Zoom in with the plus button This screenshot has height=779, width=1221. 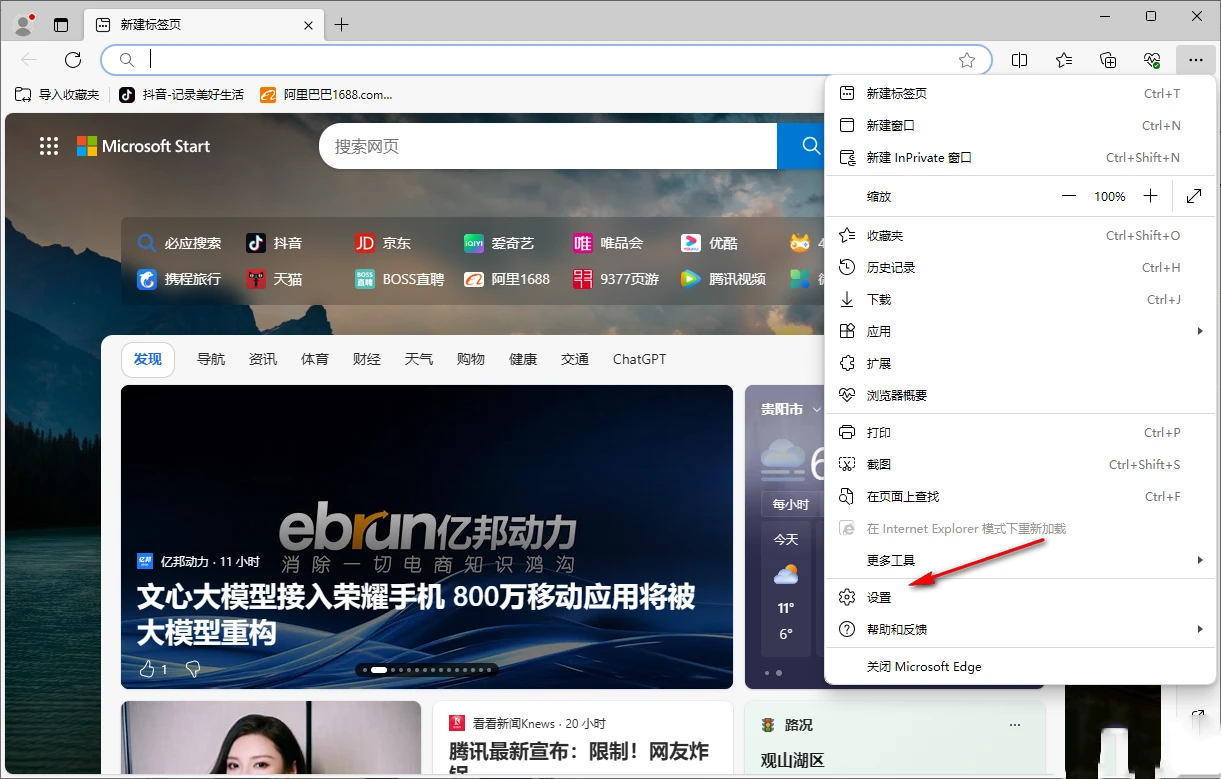coord(1151,196)
